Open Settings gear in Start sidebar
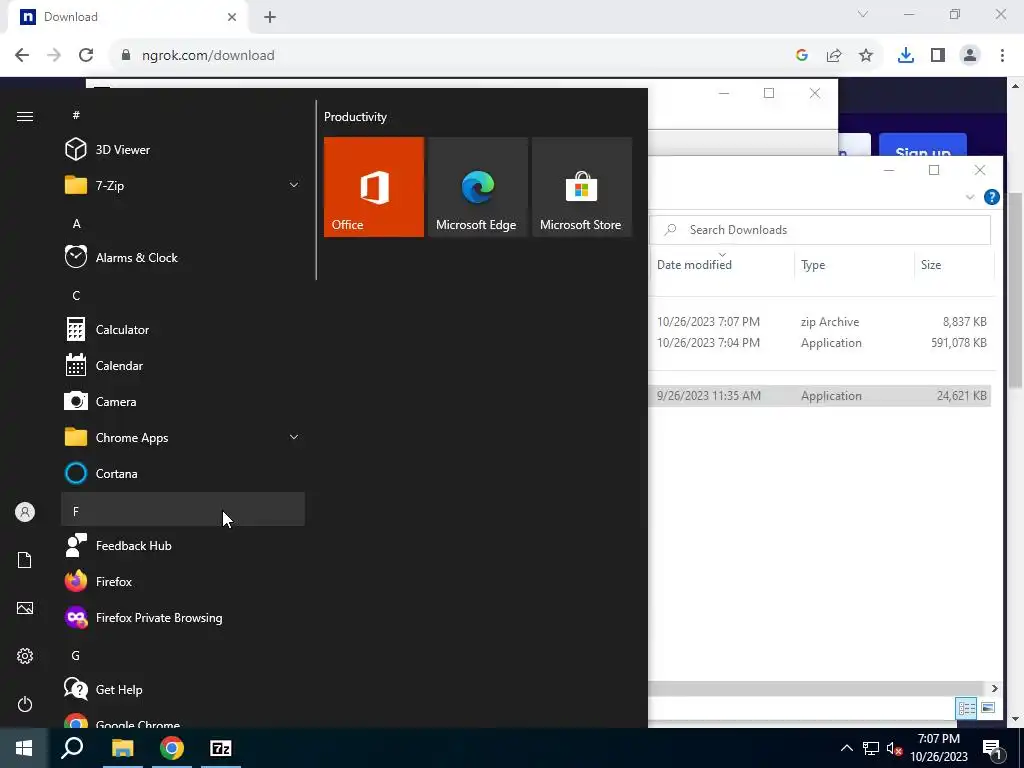Viewport: 1024px width, 768px height. point(25,656)
